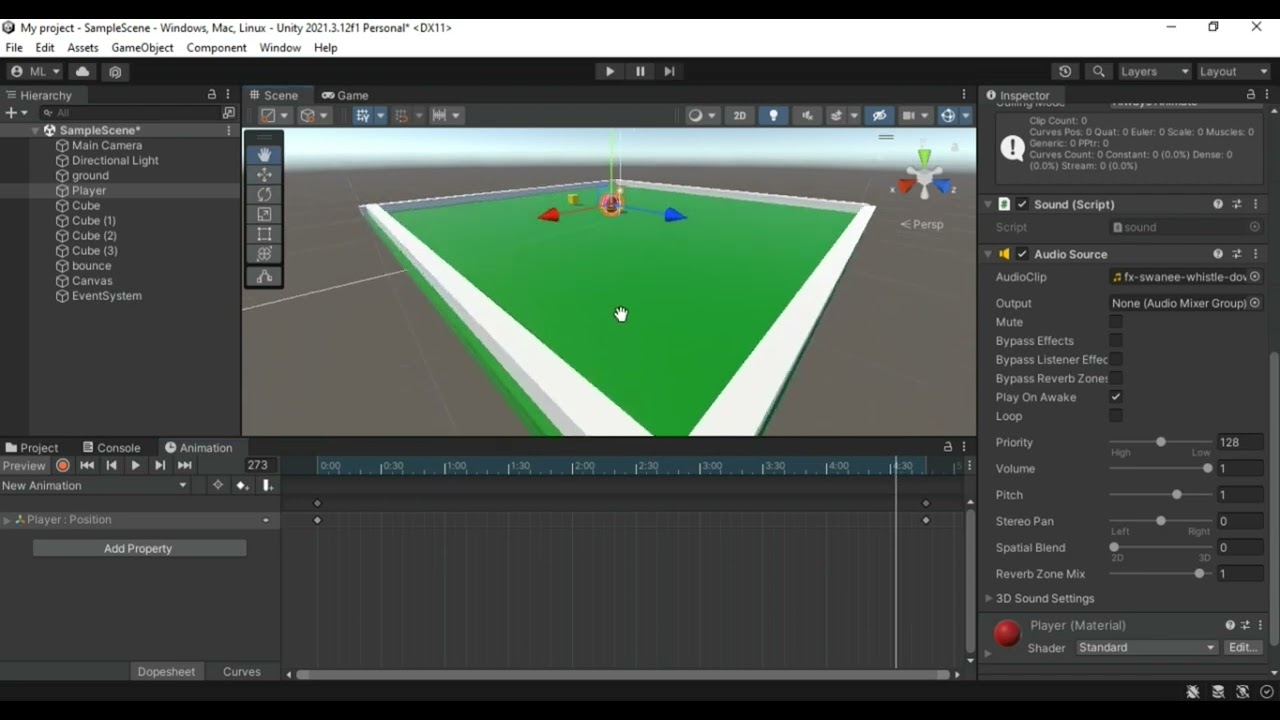Image resolution: width=1280 pixels, height=720 pixels.
Task: Open Audio Source presets icon
Action: coord(1237,254)
